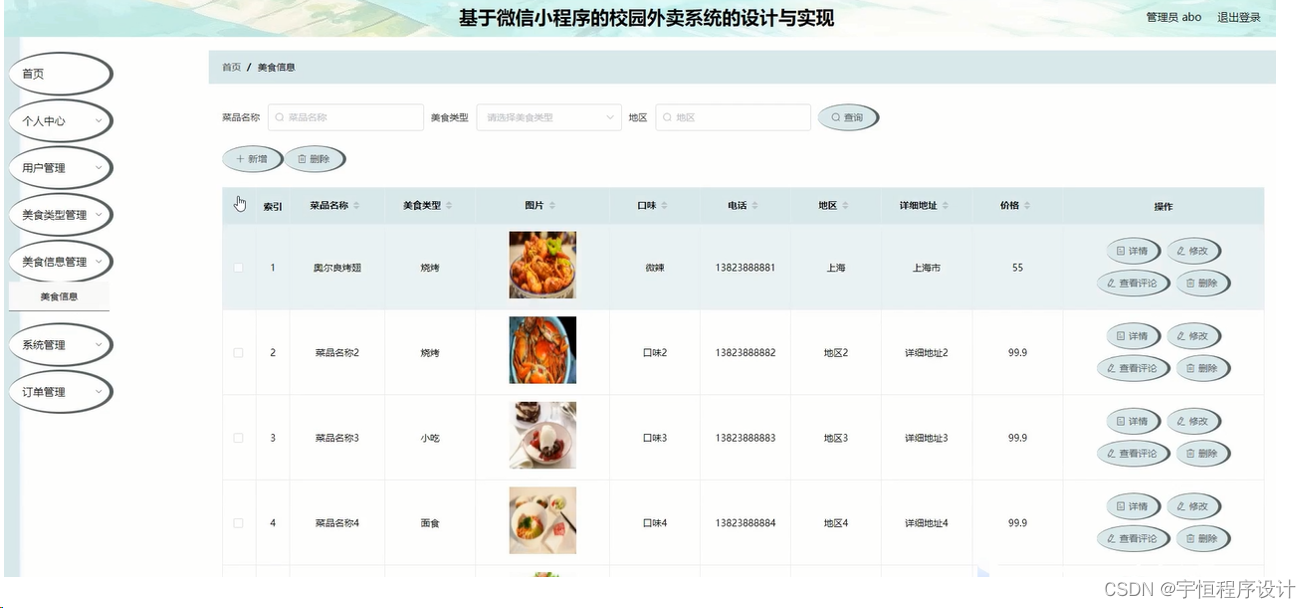Toggle the select-all checkbox in table header
1311x608 pixels.
(238, 206)
